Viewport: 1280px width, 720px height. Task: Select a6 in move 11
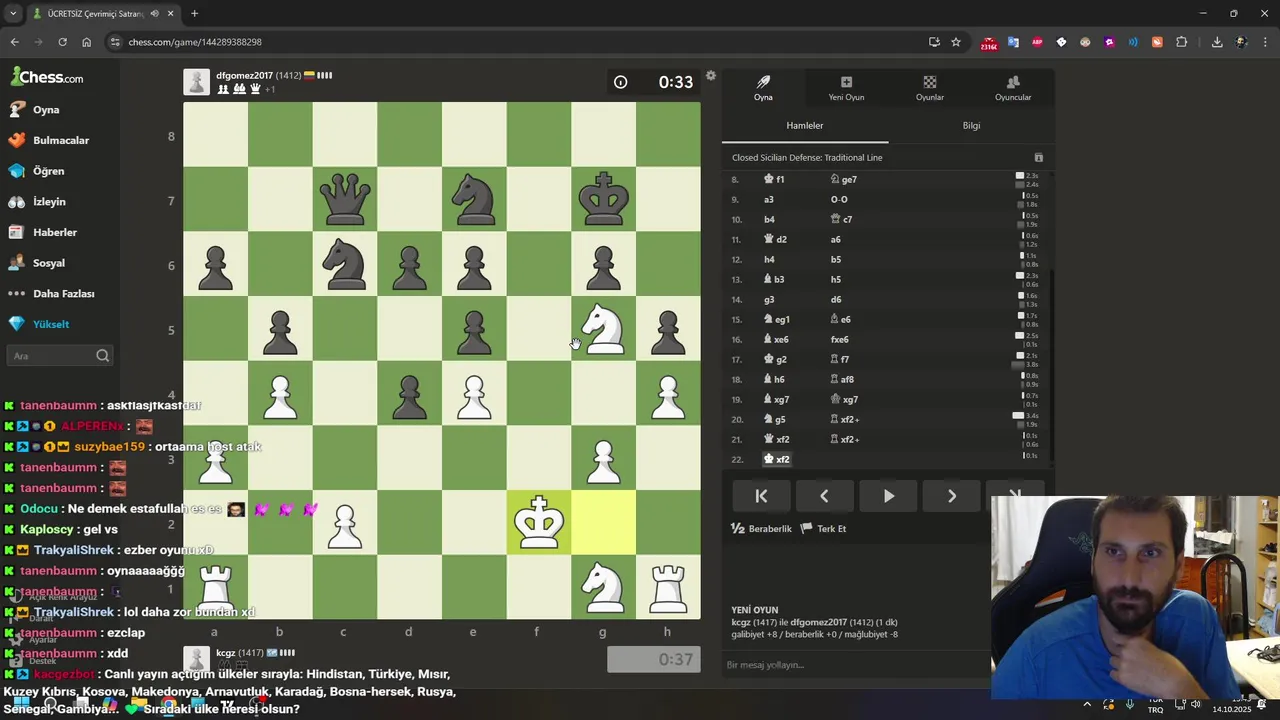point(836,239)
